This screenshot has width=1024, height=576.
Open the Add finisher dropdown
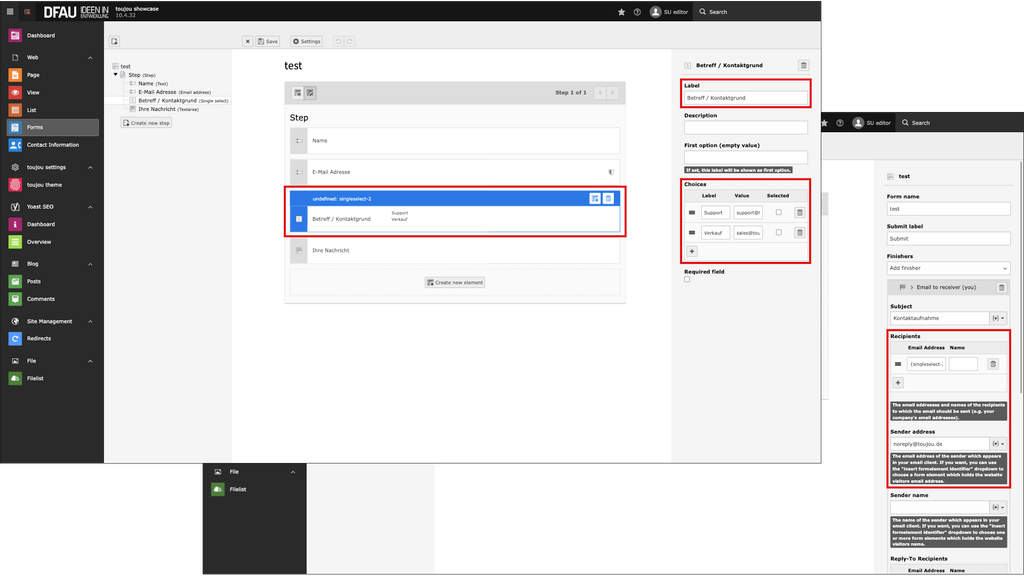click(x=949, y=268)
